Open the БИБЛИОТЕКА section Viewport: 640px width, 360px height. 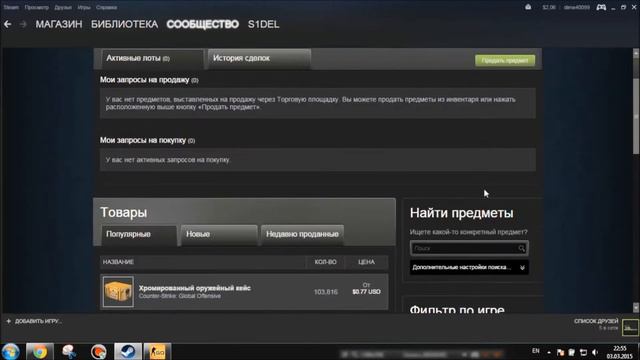(124, 24)
